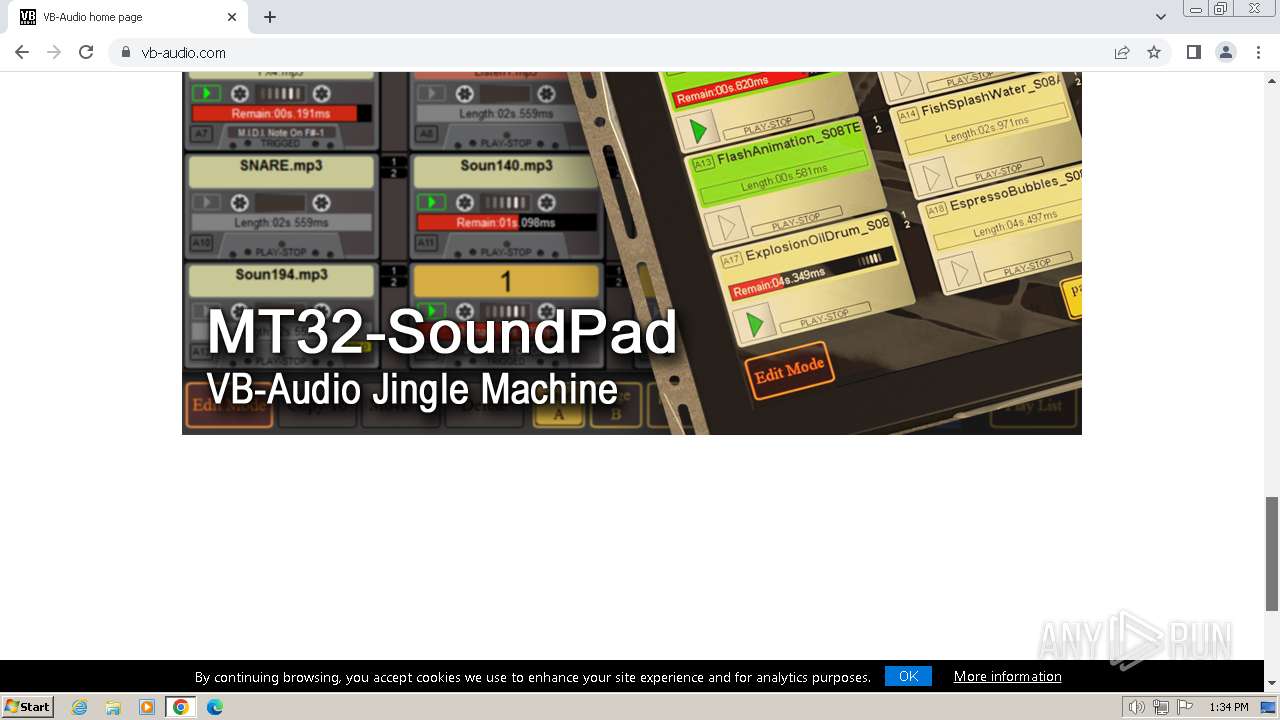Click the Soun194.mp3 pad label
Image resolution: width=1280 pixels, height=720 pixels.
pyautogui.click(x=281, y=274)
